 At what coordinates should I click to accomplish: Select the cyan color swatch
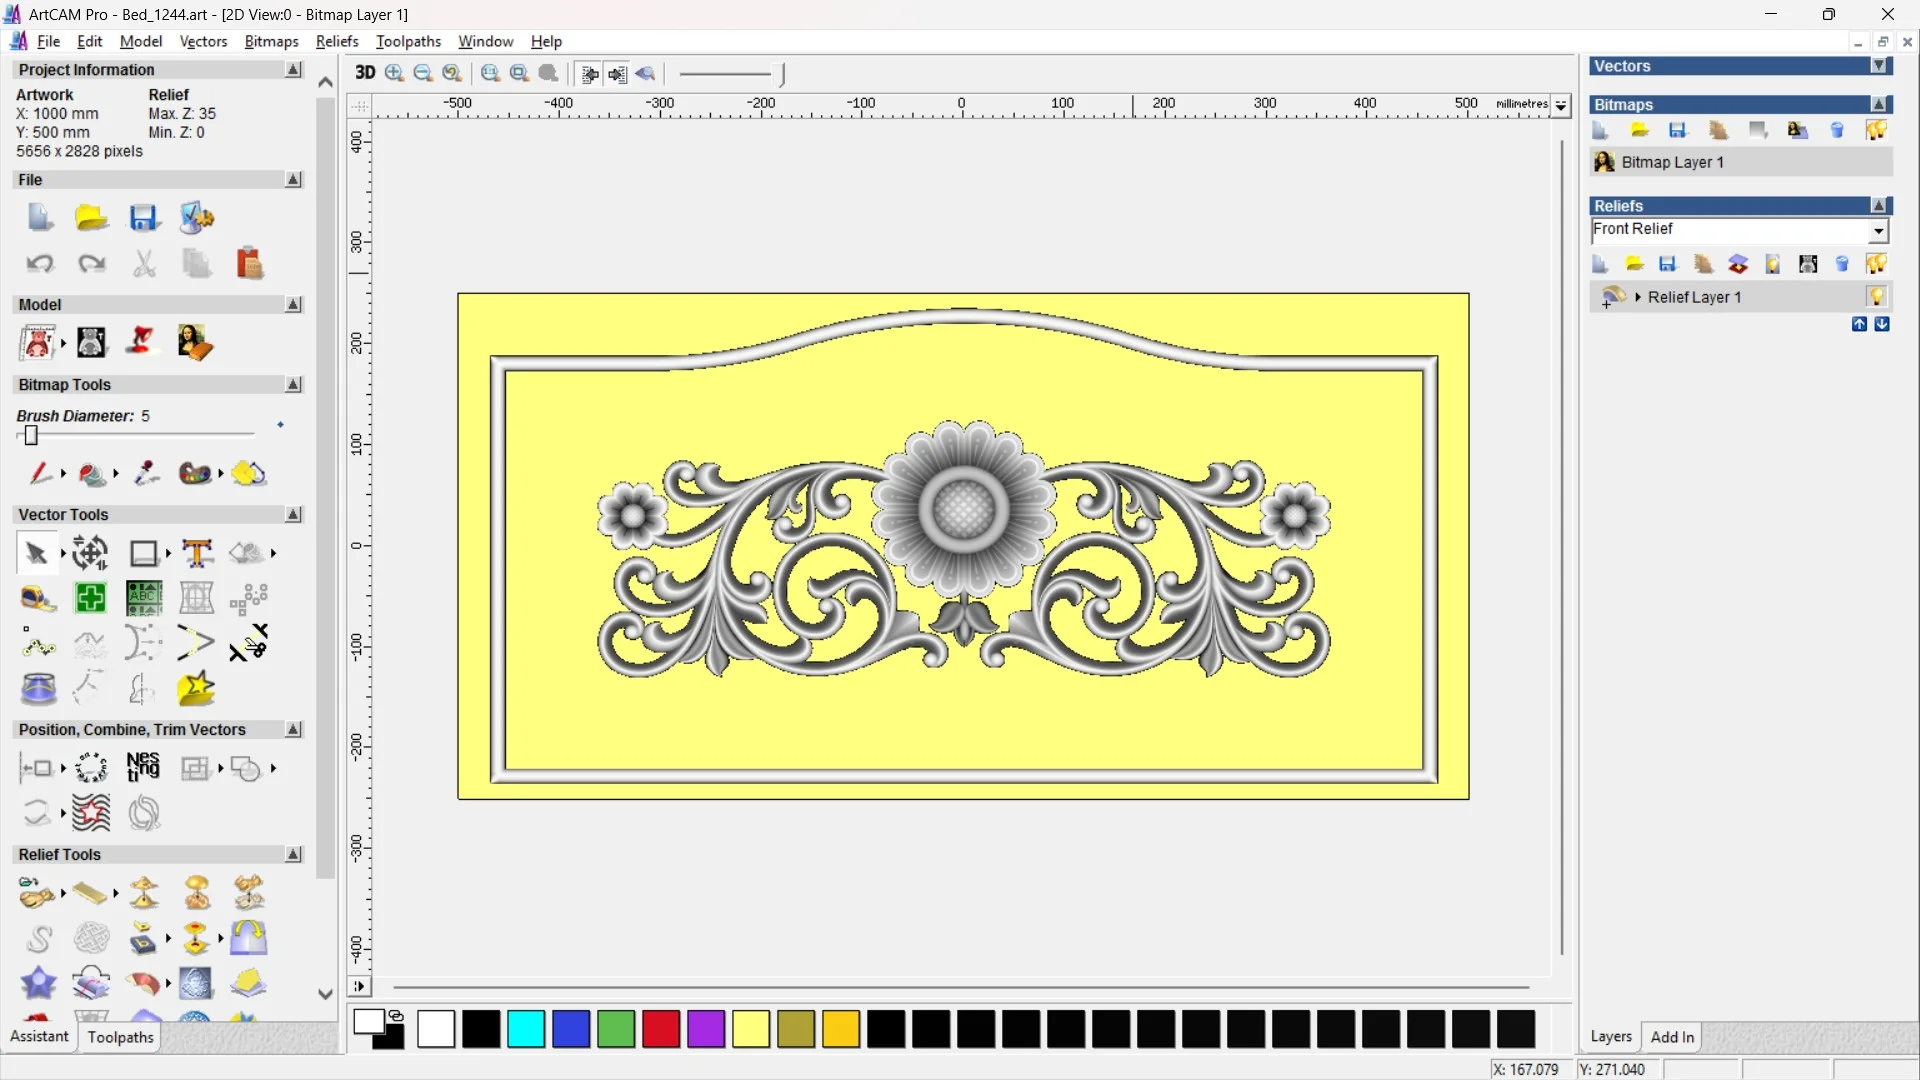[x=526, y=1029]
